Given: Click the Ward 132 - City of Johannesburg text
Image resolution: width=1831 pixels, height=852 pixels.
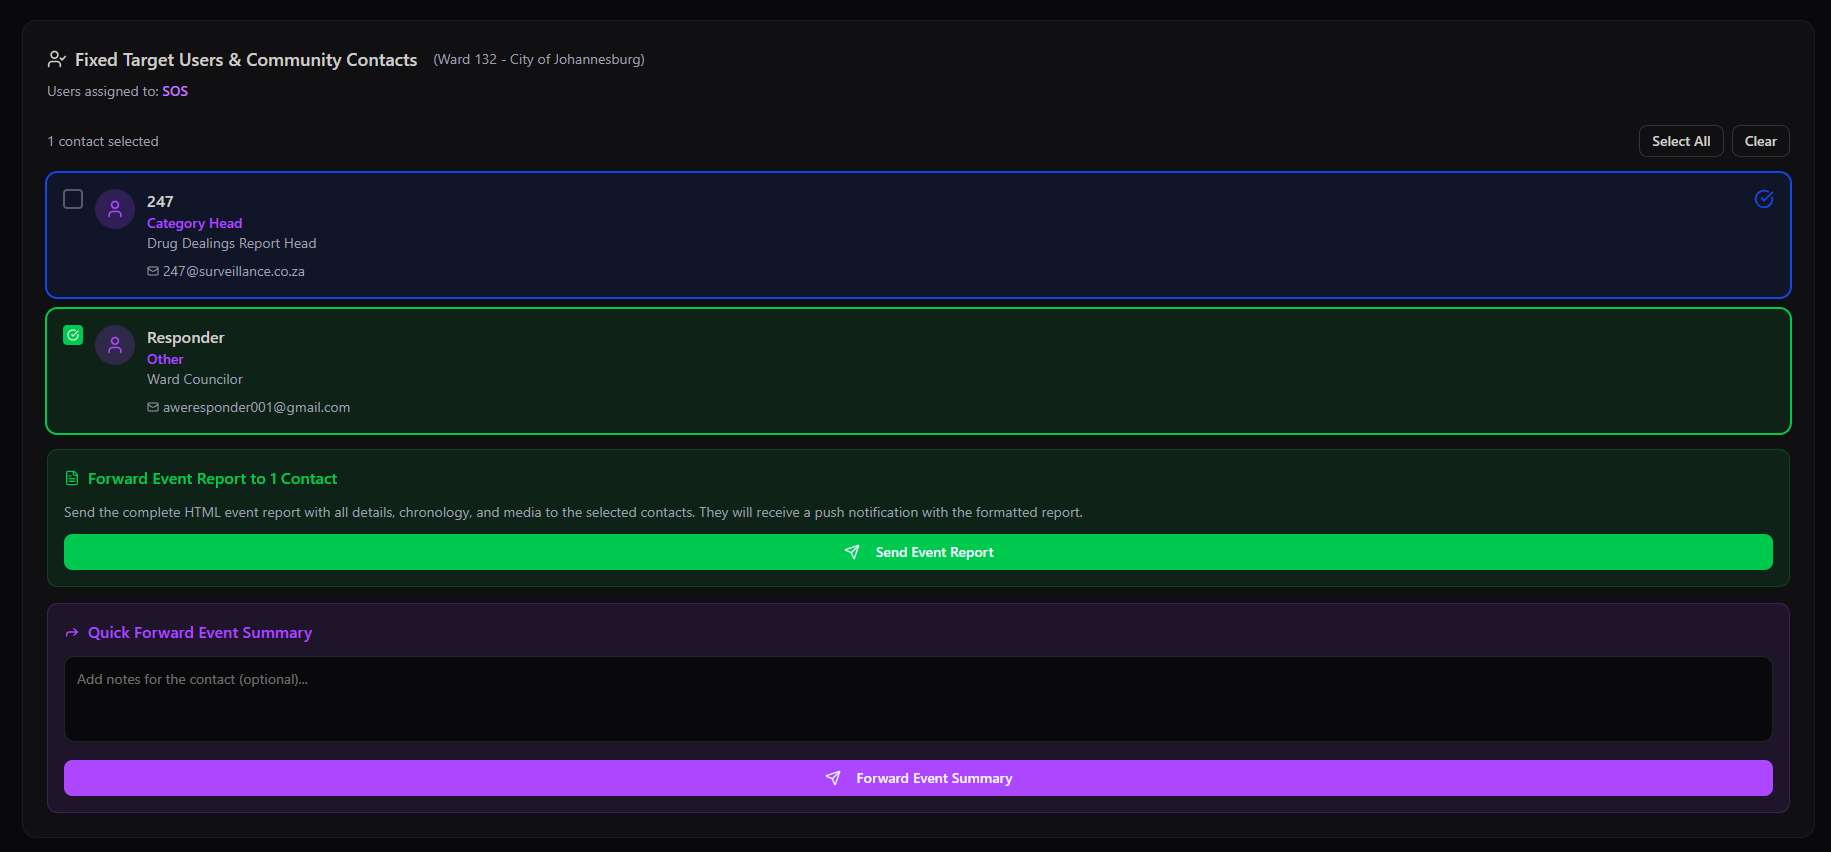Looking at the screenshot, I should (539, 60).
